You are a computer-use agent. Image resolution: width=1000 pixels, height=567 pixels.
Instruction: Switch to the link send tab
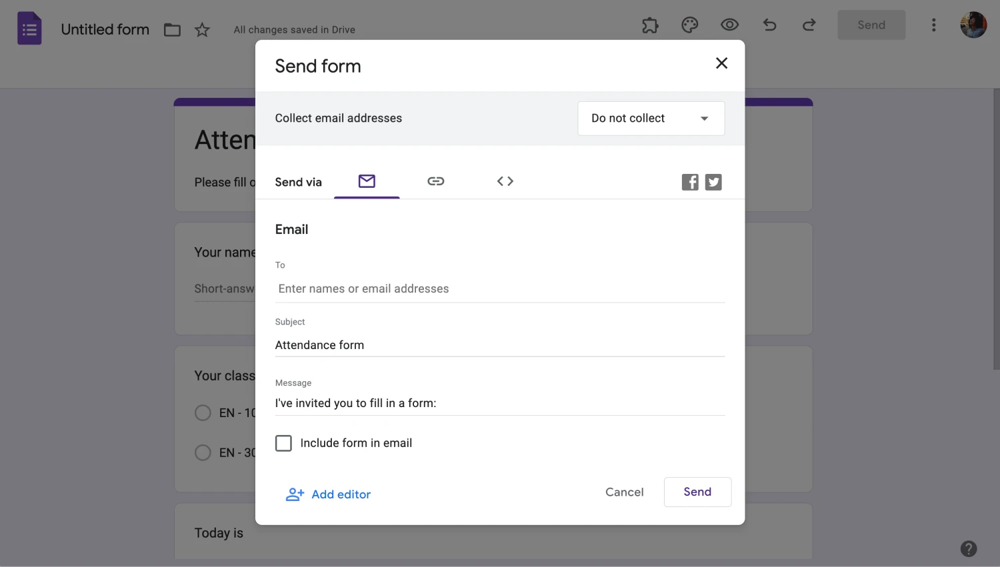tap(436, 181)
